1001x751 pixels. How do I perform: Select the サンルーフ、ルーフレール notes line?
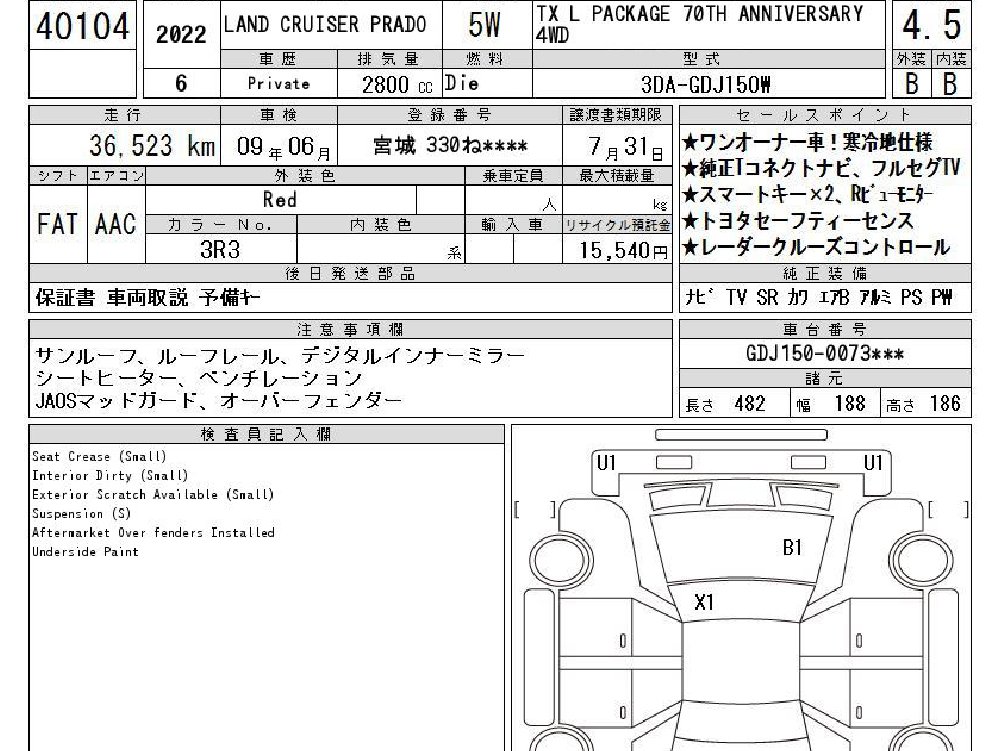click(x=280, y=355)
